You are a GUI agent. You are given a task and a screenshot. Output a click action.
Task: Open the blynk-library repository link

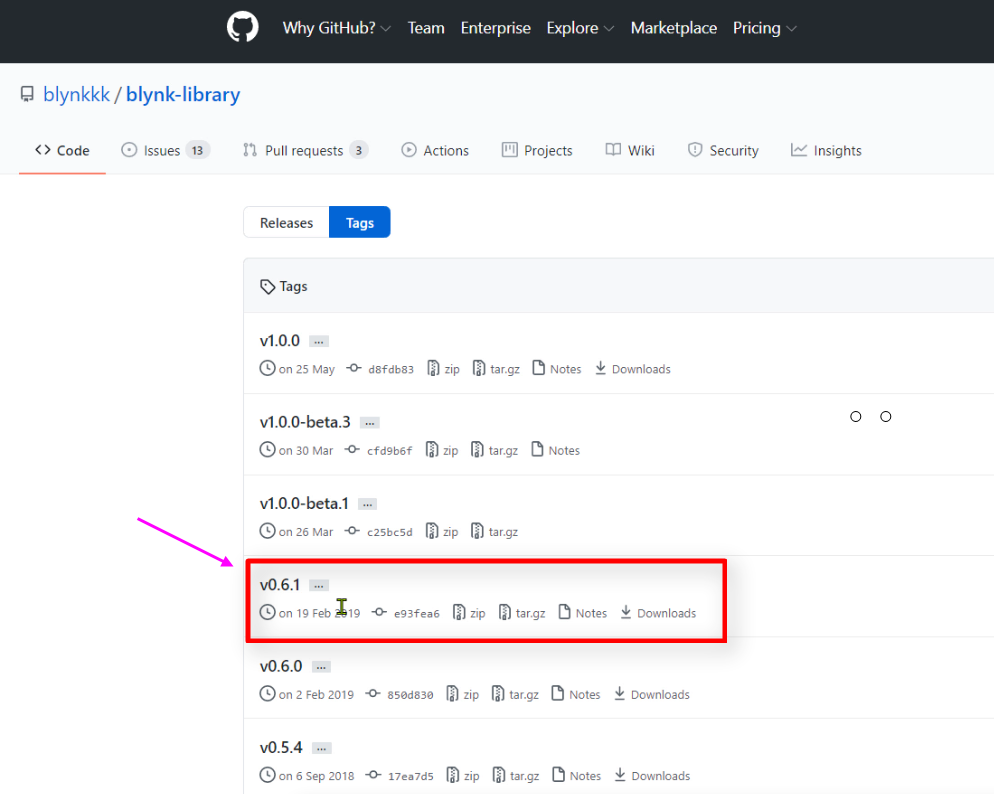[x=183, y=94]
